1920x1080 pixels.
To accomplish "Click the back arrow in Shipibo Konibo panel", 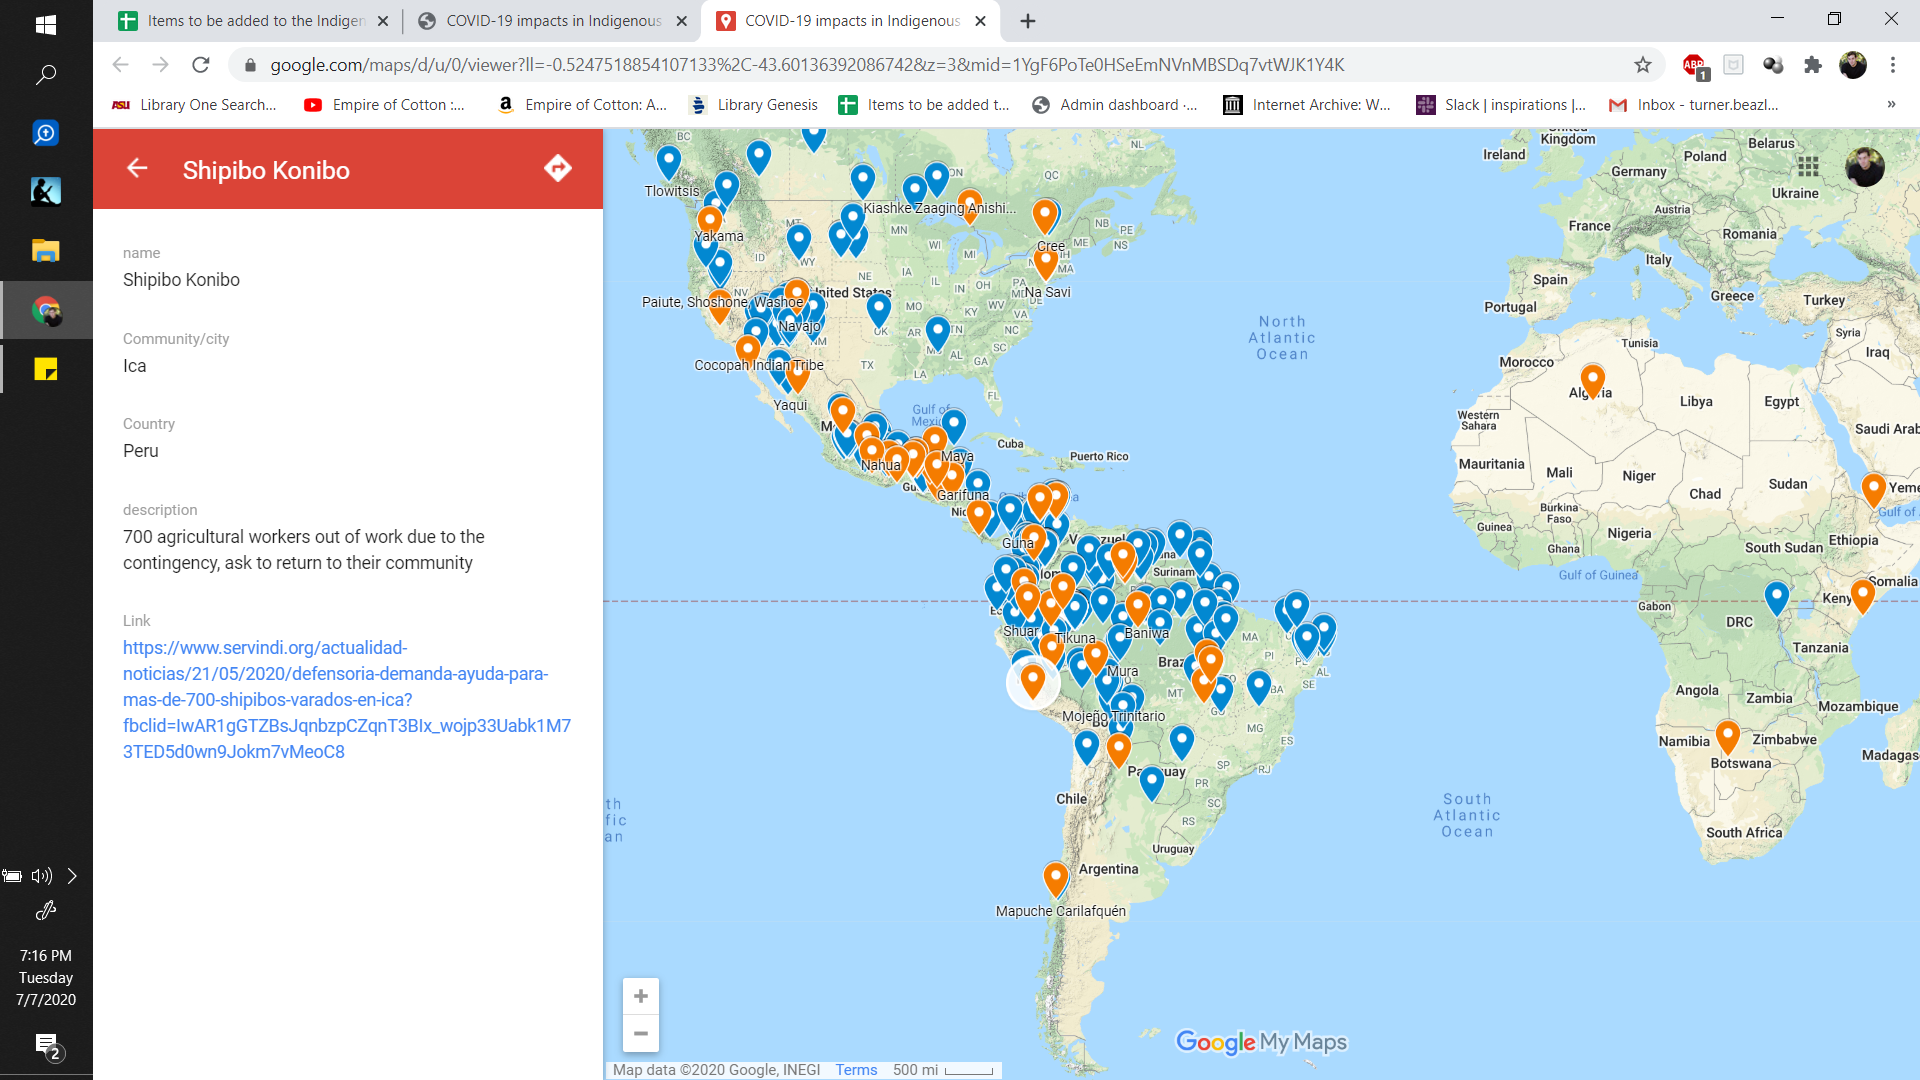I will (x=137, y=169).
